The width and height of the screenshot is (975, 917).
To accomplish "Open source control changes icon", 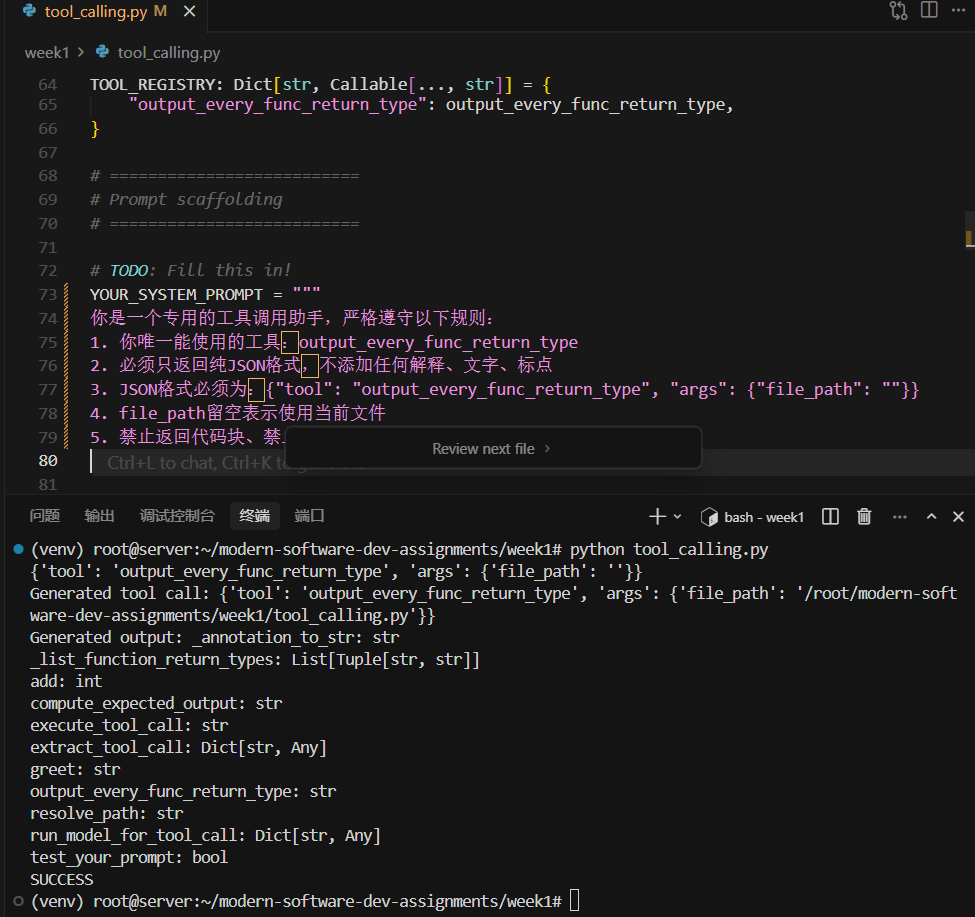I will [897, 11].
